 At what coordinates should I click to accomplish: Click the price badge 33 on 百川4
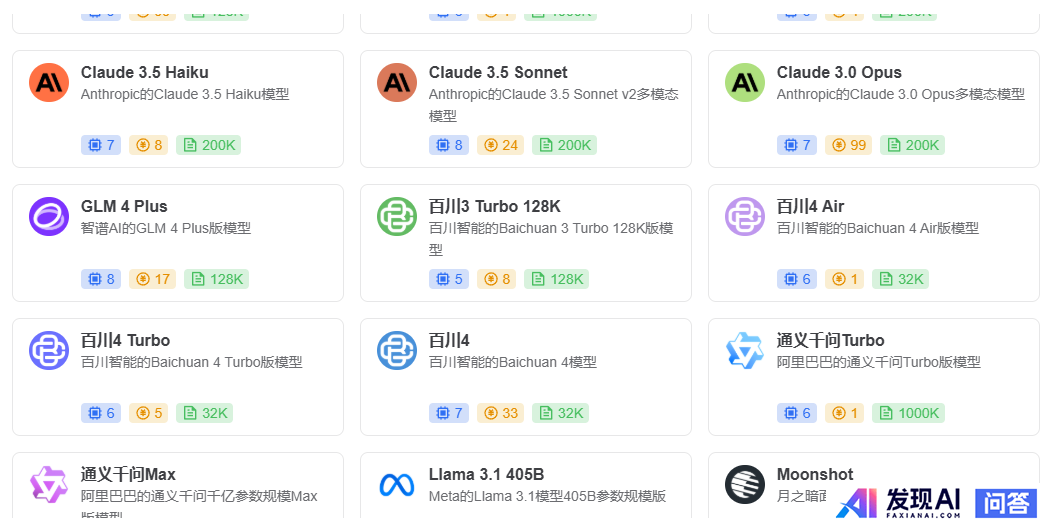tap(501, 413)
